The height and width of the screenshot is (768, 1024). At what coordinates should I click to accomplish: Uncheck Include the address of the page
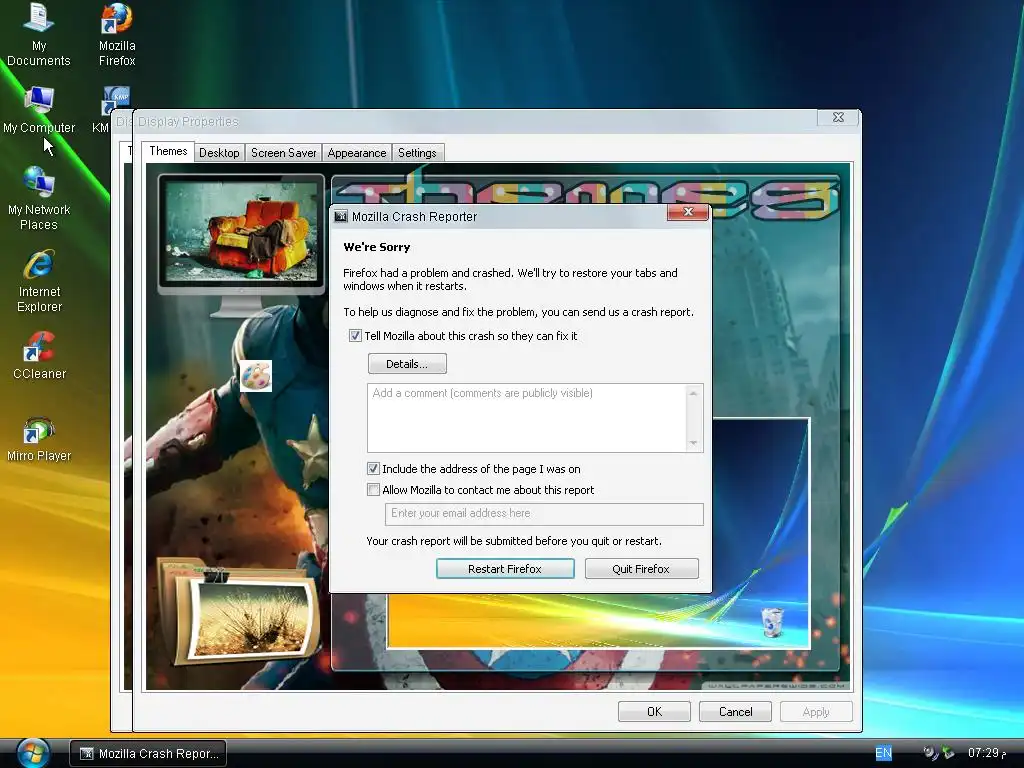(373, 469)
